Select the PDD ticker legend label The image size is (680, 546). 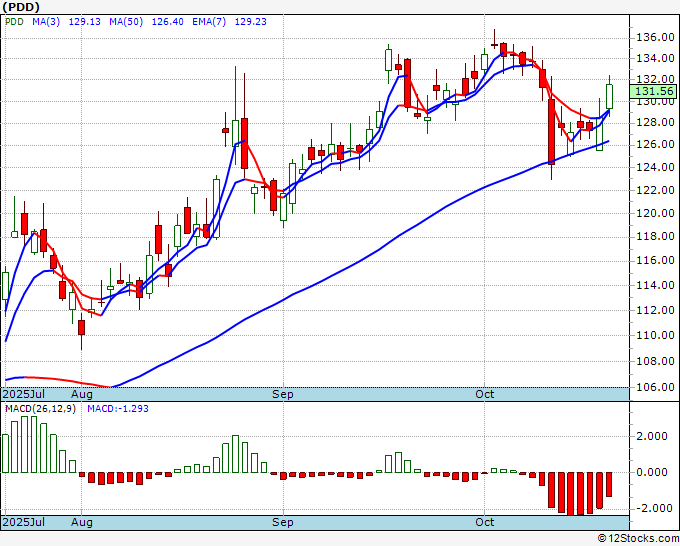14,22
